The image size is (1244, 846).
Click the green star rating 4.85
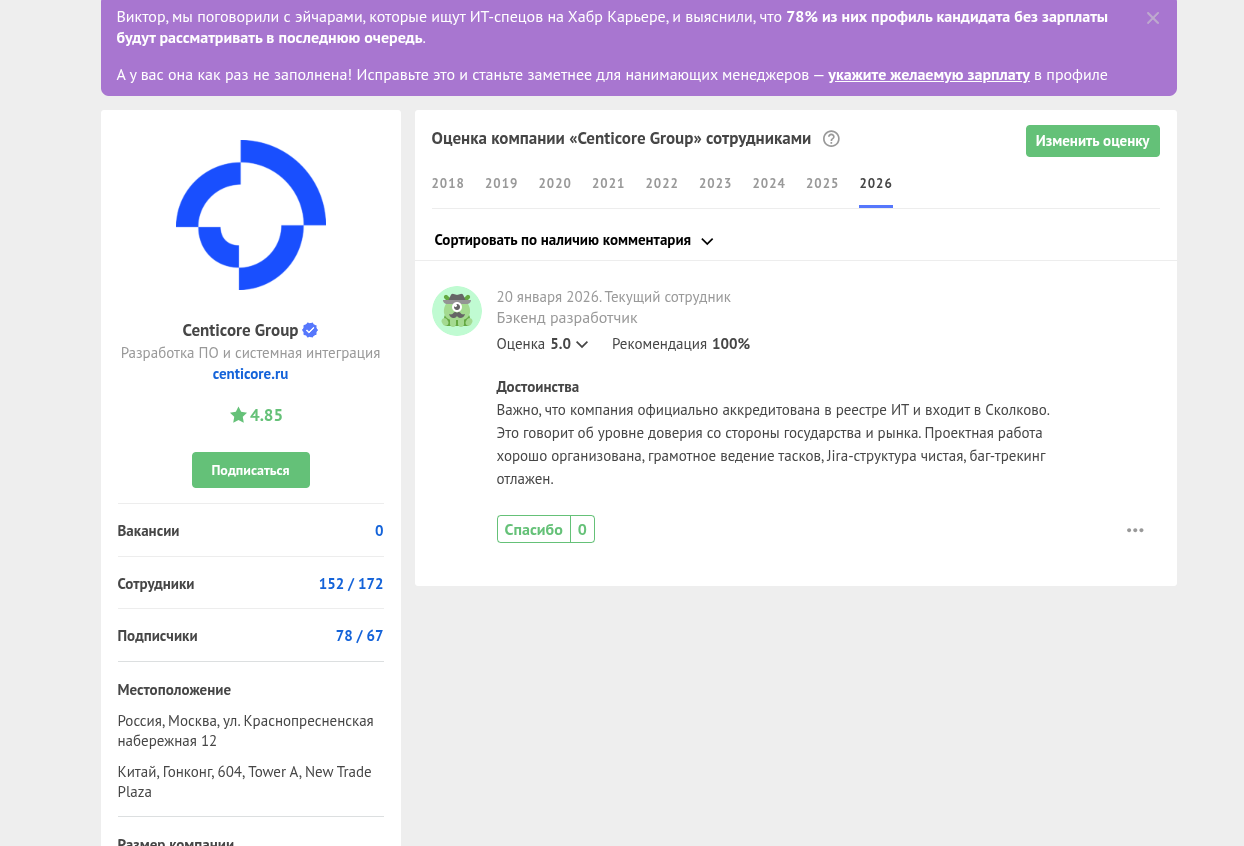pyautogui.click(x=256, y=415)
